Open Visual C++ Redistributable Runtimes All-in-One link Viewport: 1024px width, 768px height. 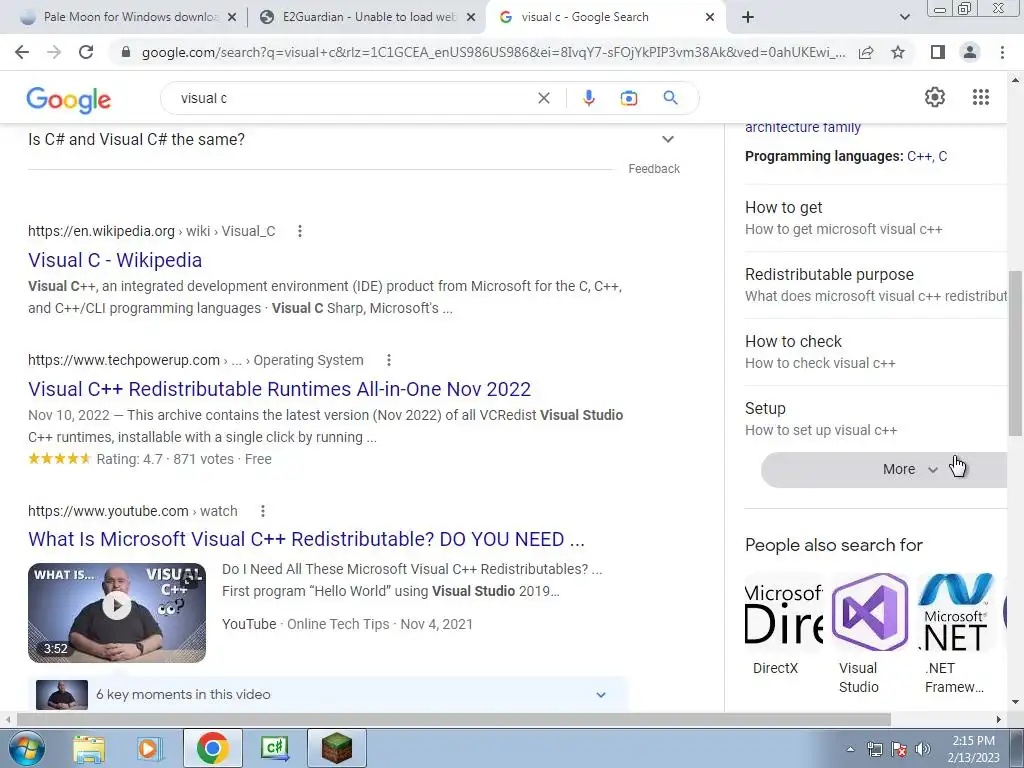click(280, 389)
